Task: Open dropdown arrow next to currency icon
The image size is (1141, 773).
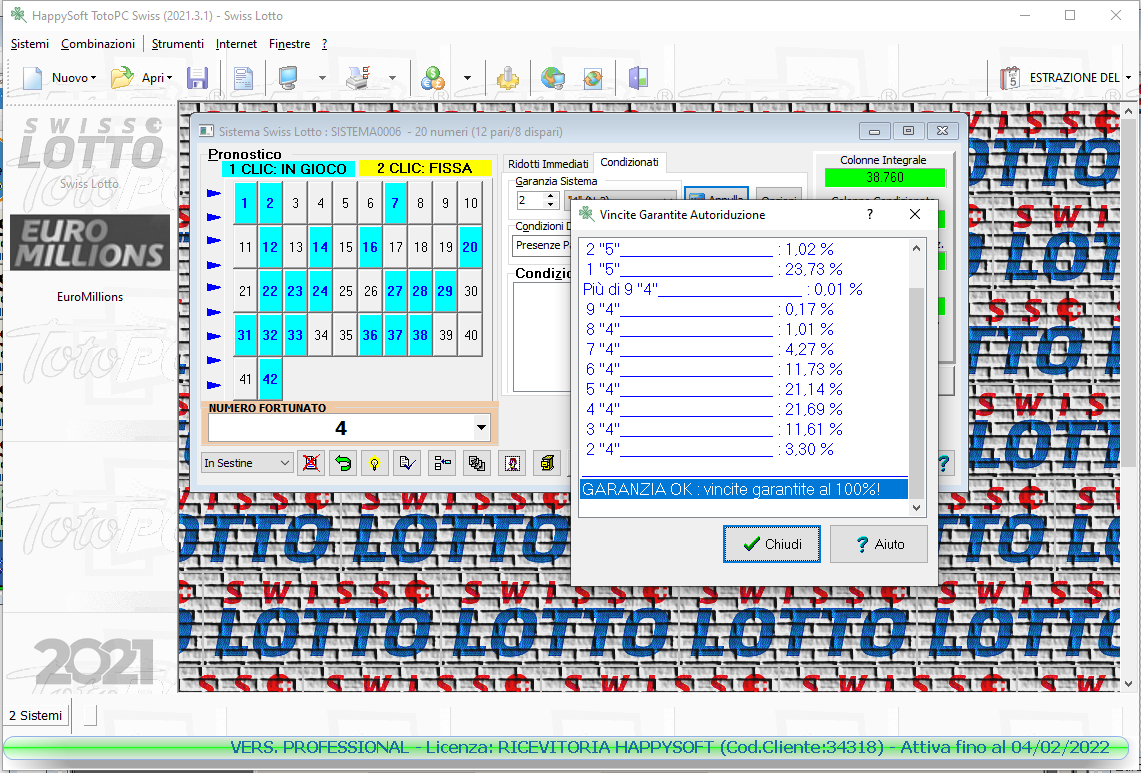Action: (467, 78)
